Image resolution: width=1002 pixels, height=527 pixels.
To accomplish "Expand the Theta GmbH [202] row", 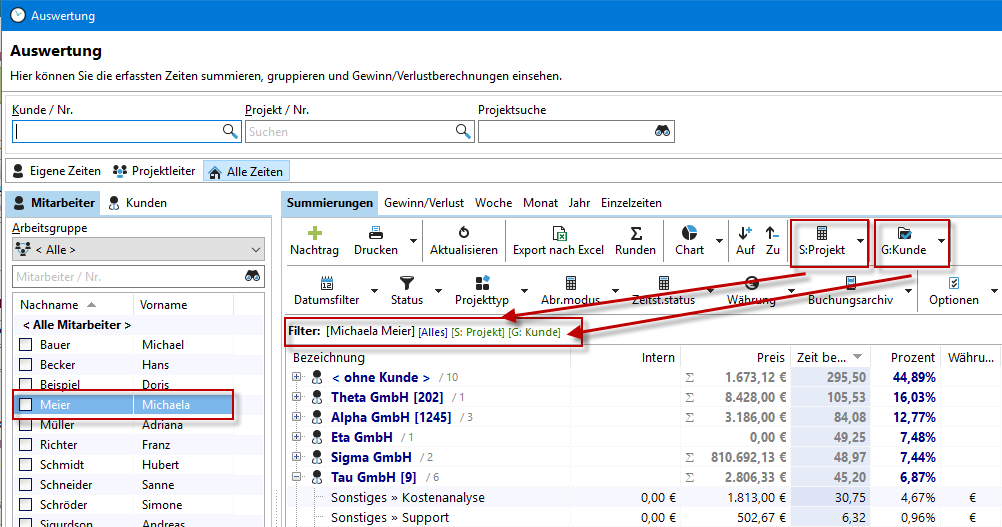I will tap(297, 397).
